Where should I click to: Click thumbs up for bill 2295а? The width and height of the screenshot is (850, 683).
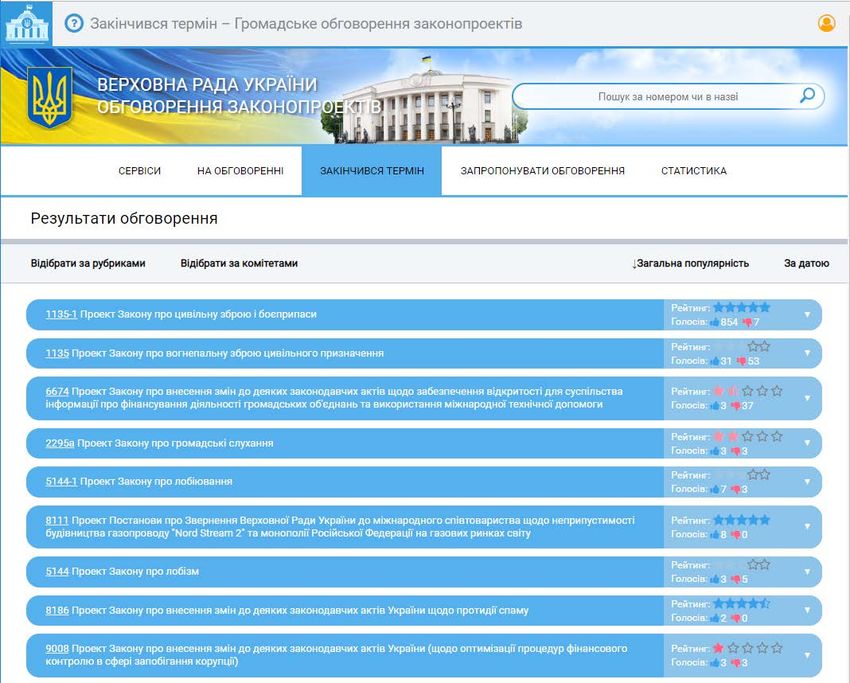tap(714, 451)
